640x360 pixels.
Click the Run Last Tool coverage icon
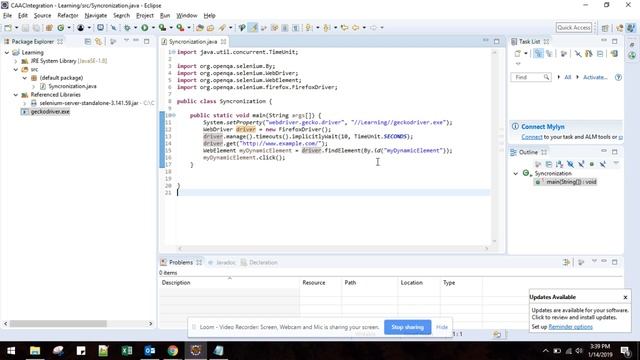[162, 28]
